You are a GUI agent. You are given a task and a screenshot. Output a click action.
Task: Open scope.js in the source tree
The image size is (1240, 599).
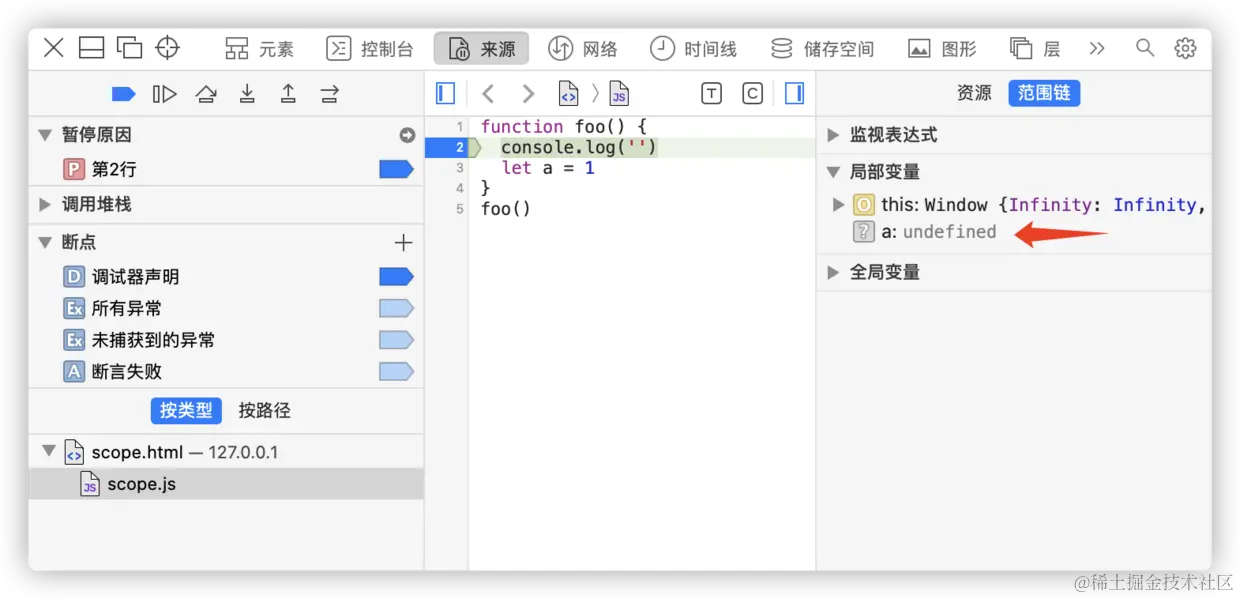(x=226, y=484)
